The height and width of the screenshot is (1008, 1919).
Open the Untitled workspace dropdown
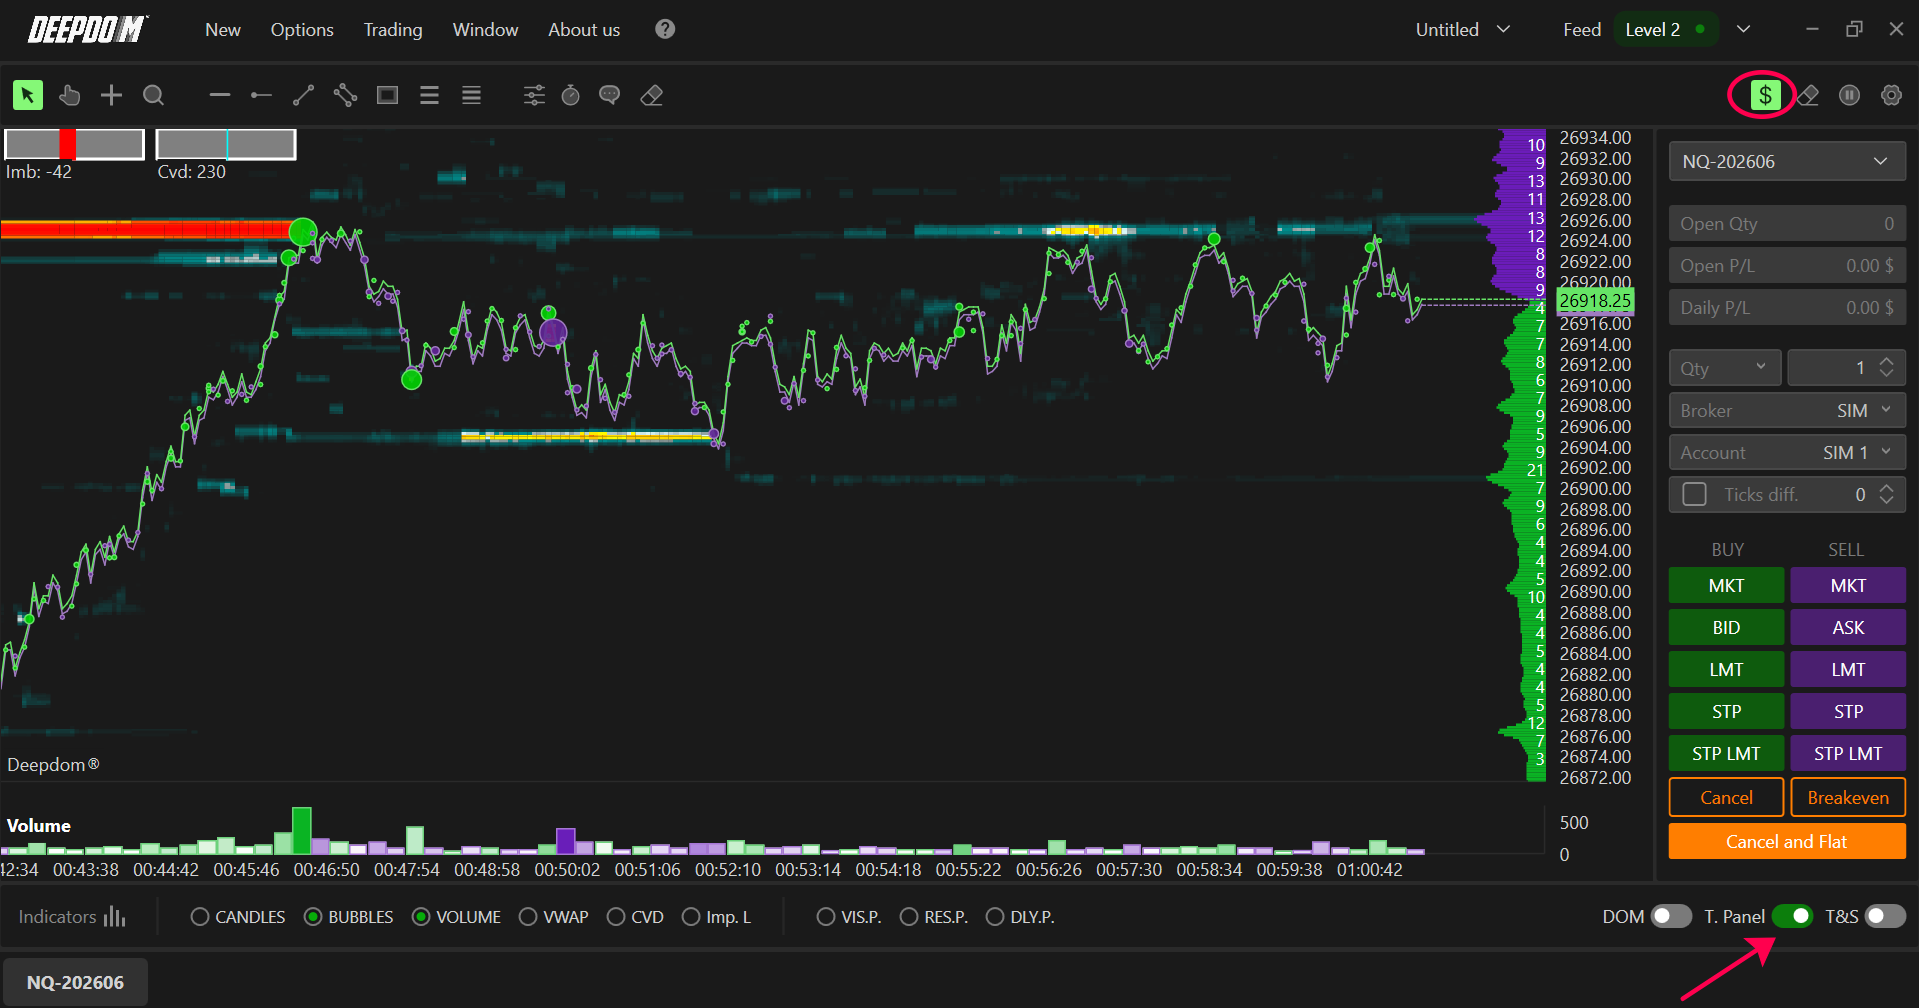click(1462, 29)
